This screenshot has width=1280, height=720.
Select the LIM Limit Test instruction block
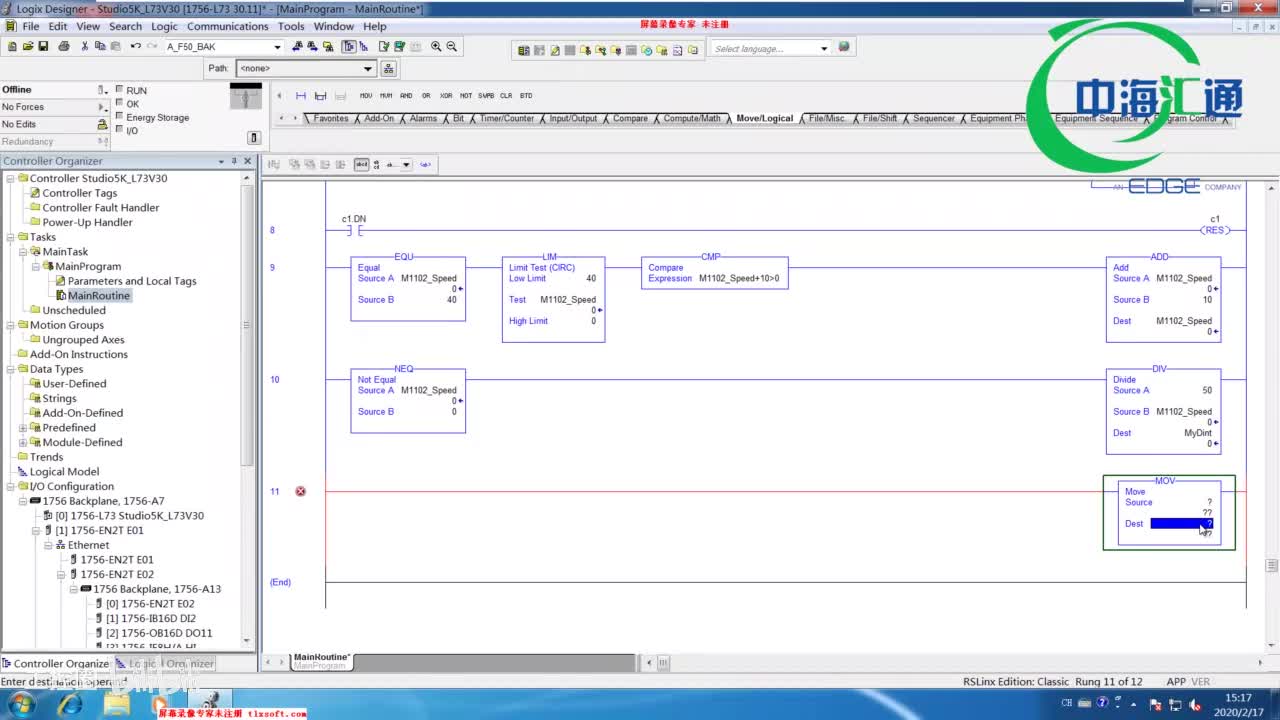(553, 300)
